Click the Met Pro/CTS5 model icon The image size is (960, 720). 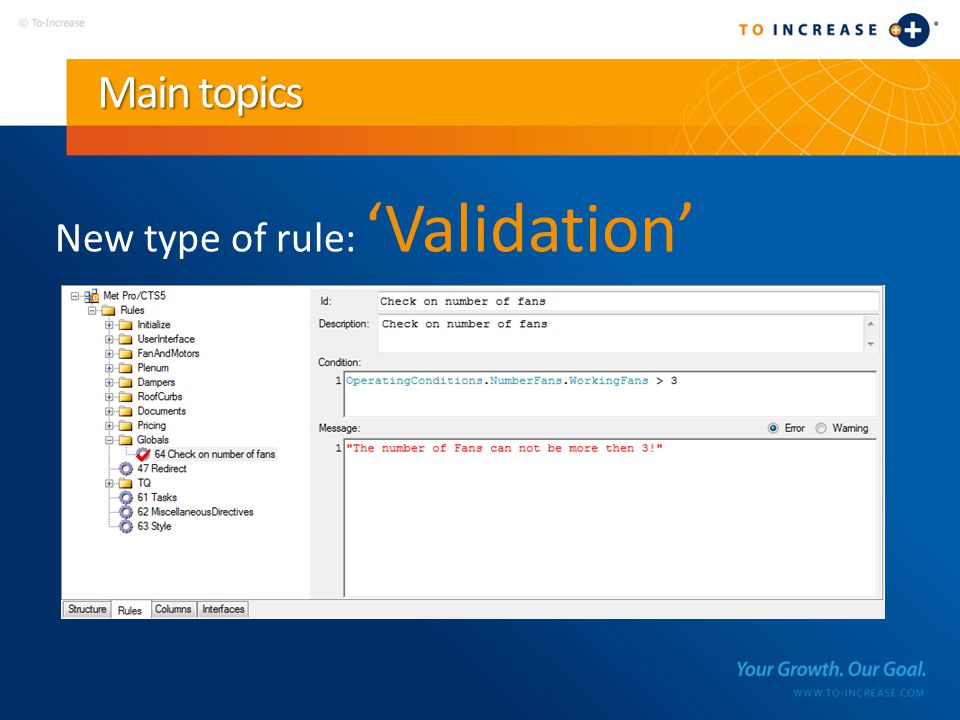tap(91, 296)
